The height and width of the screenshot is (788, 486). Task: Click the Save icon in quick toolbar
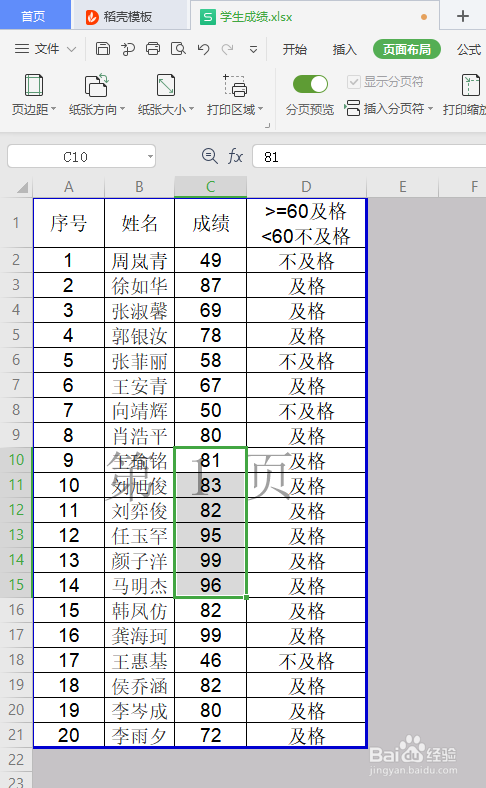(x=103, y=49)
